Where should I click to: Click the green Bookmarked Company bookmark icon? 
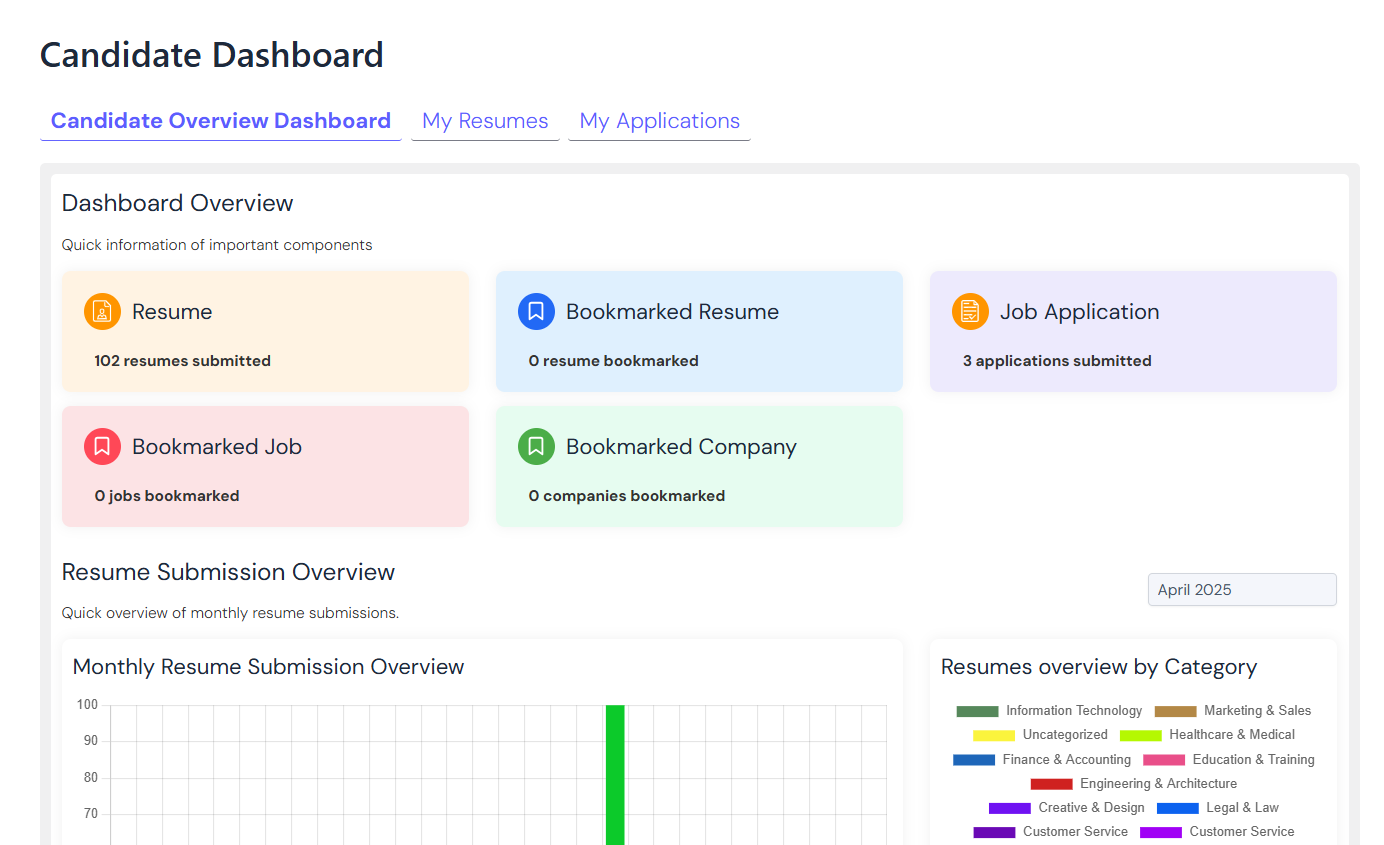tap(536, 447)
